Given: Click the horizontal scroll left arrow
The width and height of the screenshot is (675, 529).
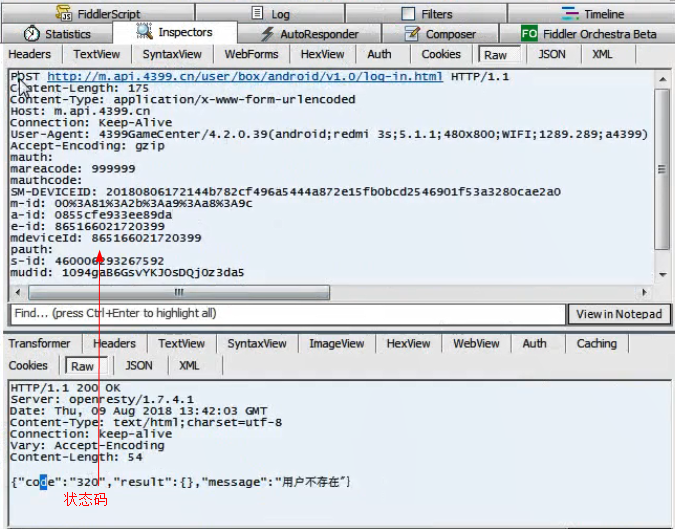Looking at the screenshot, I should 18,292.
